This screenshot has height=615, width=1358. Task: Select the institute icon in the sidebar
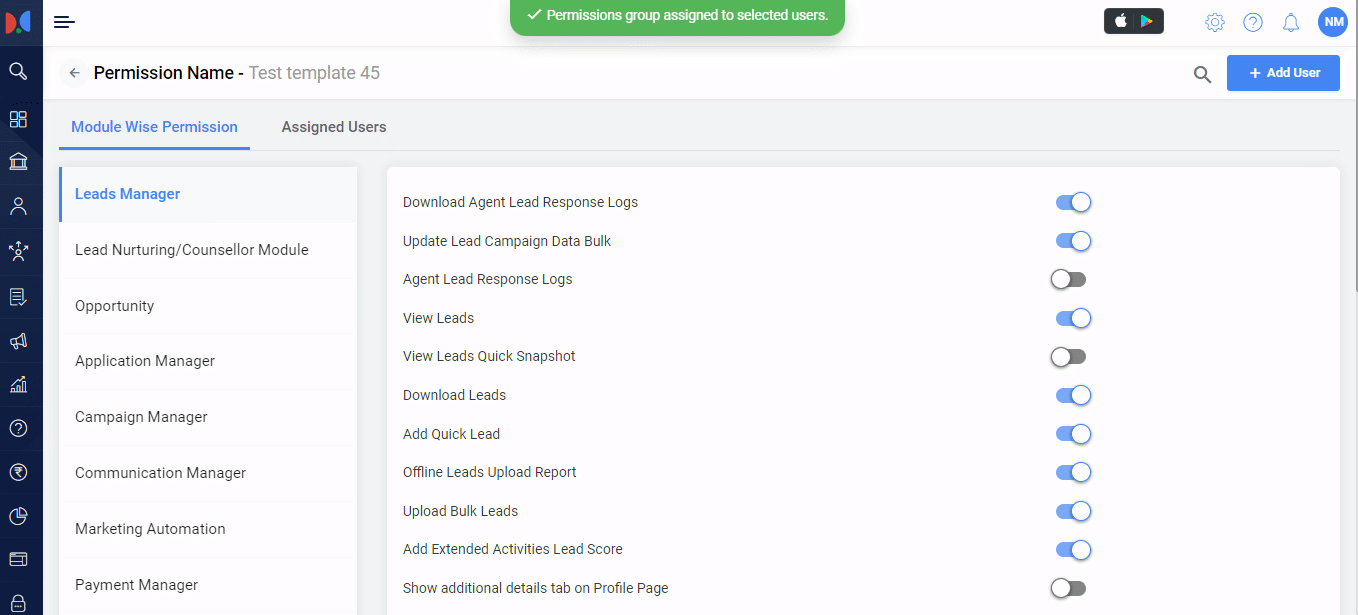(20, 161)
